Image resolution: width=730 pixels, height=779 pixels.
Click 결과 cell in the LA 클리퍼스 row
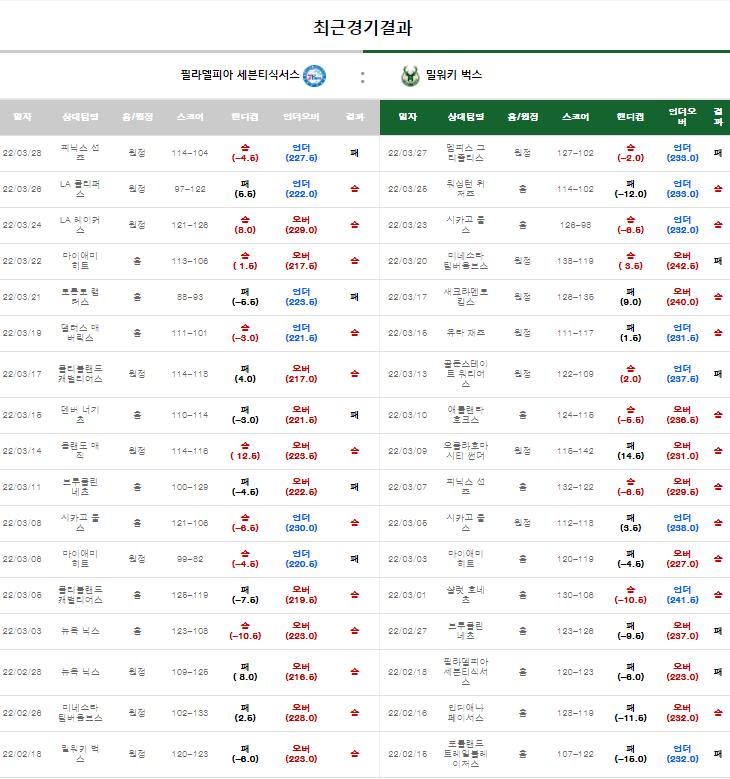point(354,189)
